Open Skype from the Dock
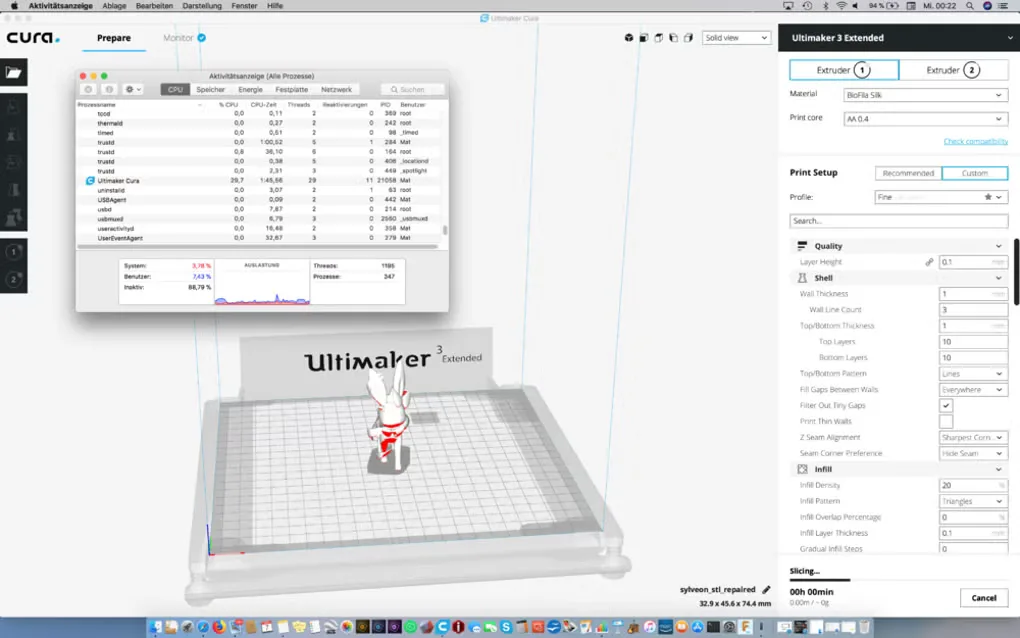The height and width of the screenshot is (638, 1020). pyautogui.click(x=506, y=627)
